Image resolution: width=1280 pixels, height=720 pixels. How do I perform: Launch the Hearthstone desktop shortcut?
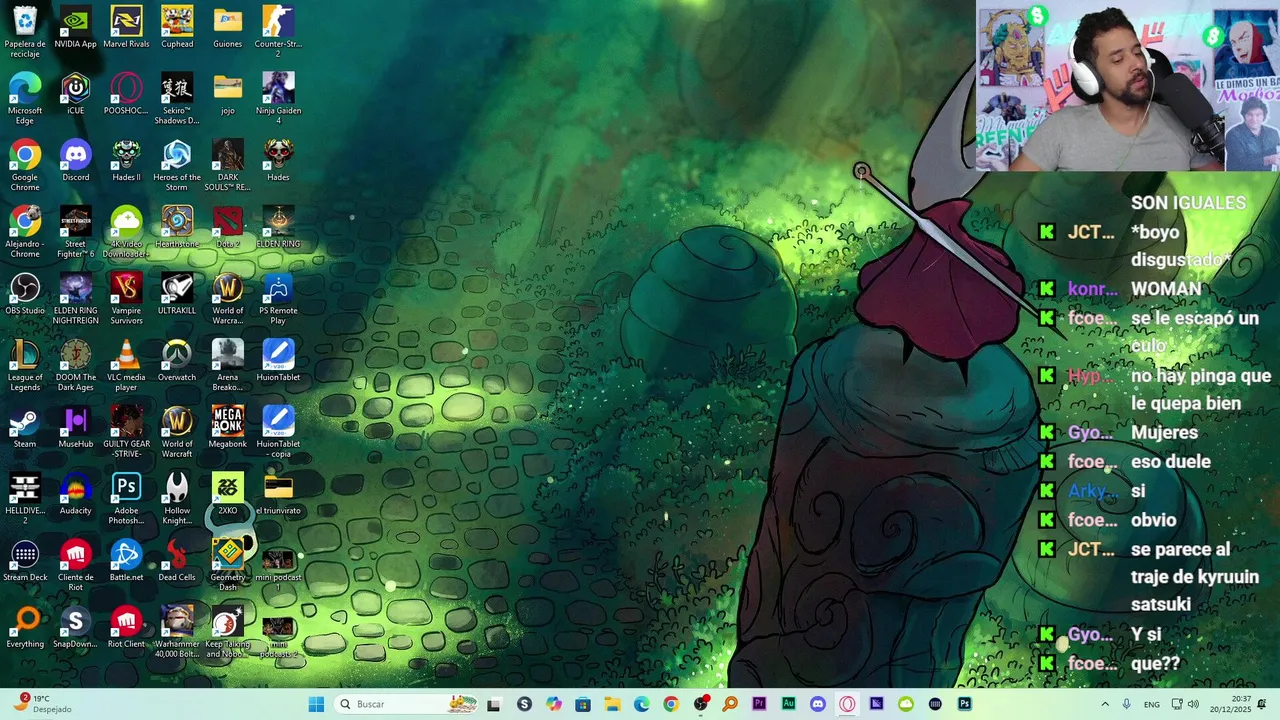(x=177, y=227)
